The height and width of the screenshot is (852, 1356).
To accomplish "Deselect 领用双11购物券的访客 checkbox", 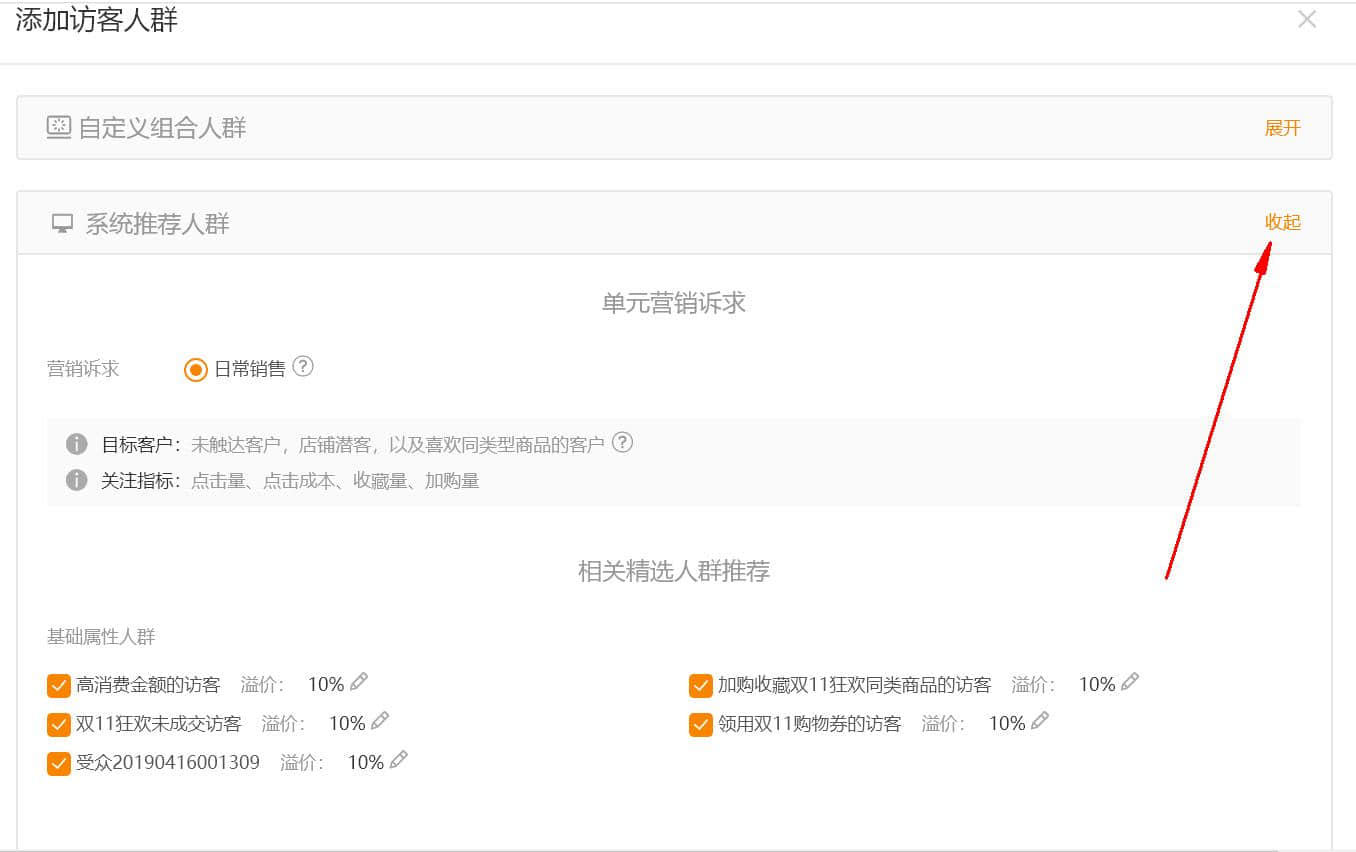I will [x=701, y=724].
